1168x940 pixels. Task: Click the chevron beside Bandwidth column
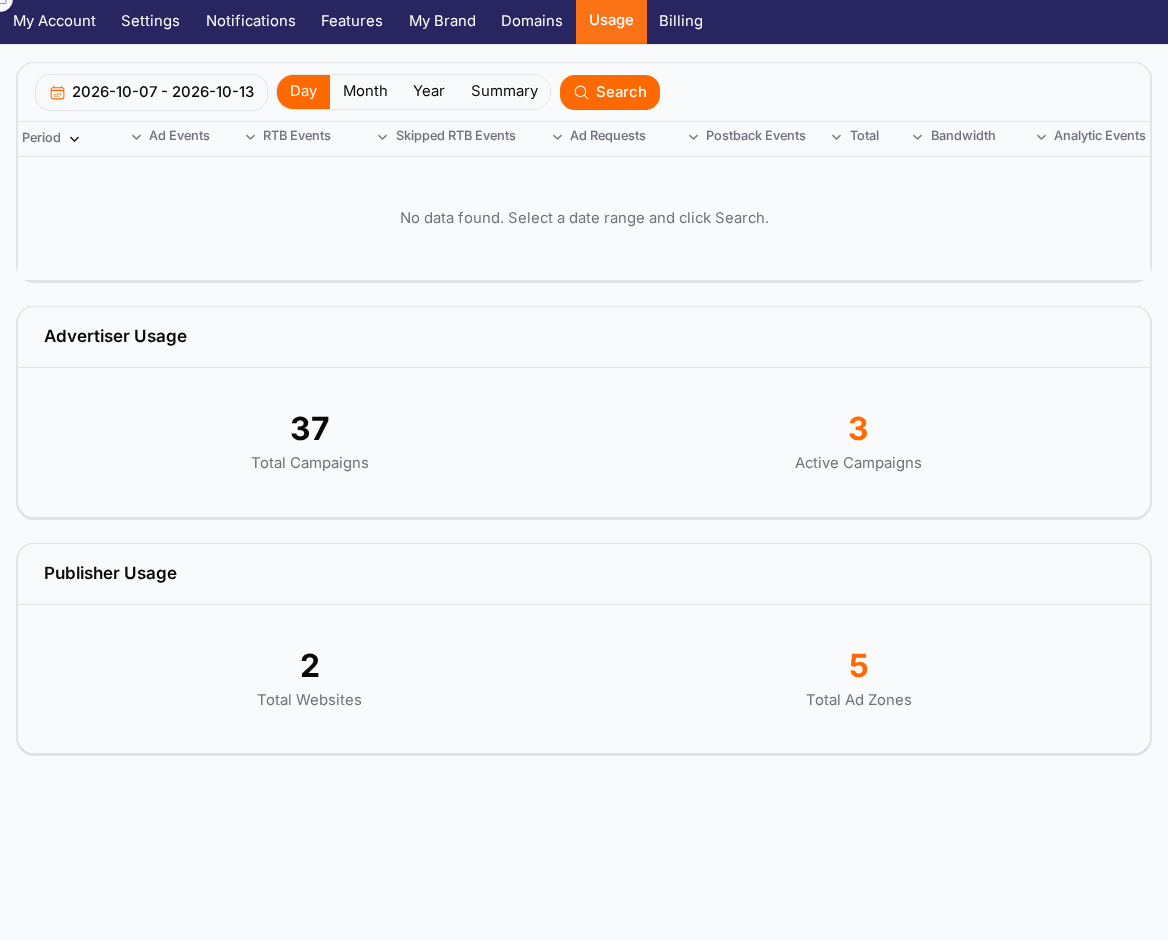point(918,137)
